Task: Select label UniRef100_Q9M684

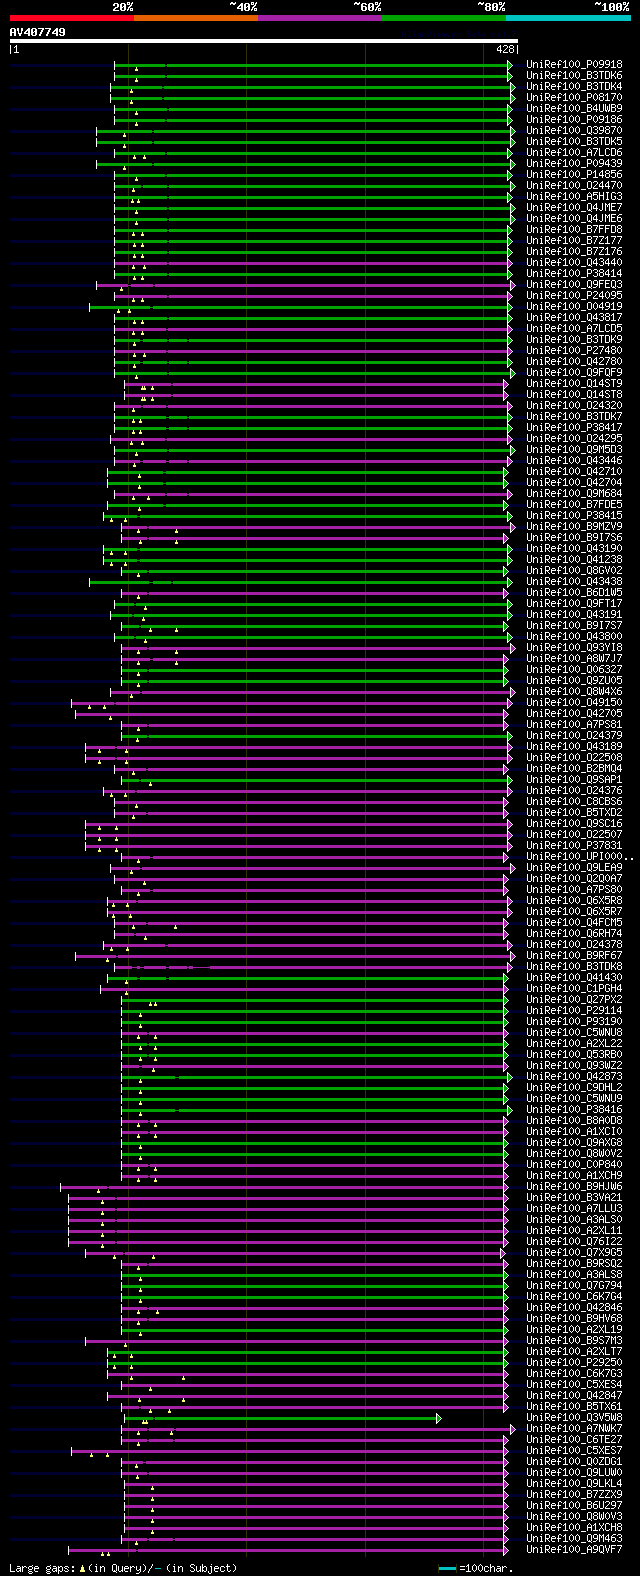Action: [x=574, y=494]
